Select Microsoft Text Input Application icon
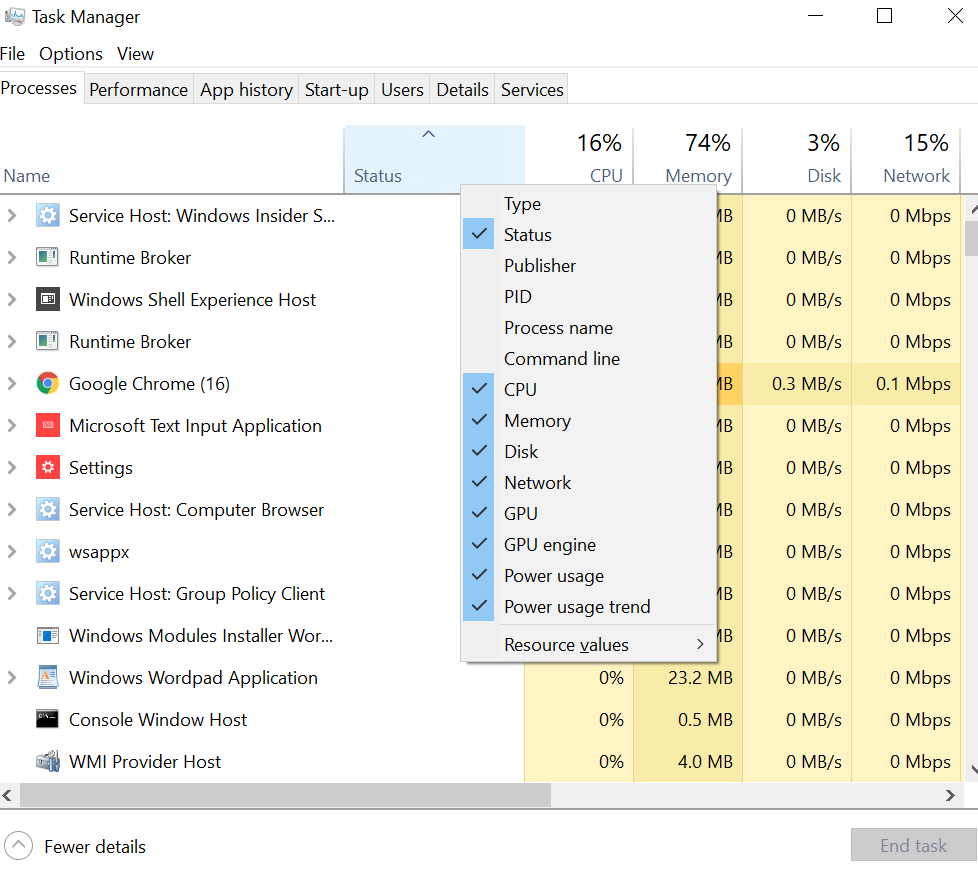This screenshot has height=869, width=978. click(x=47, y=425)
